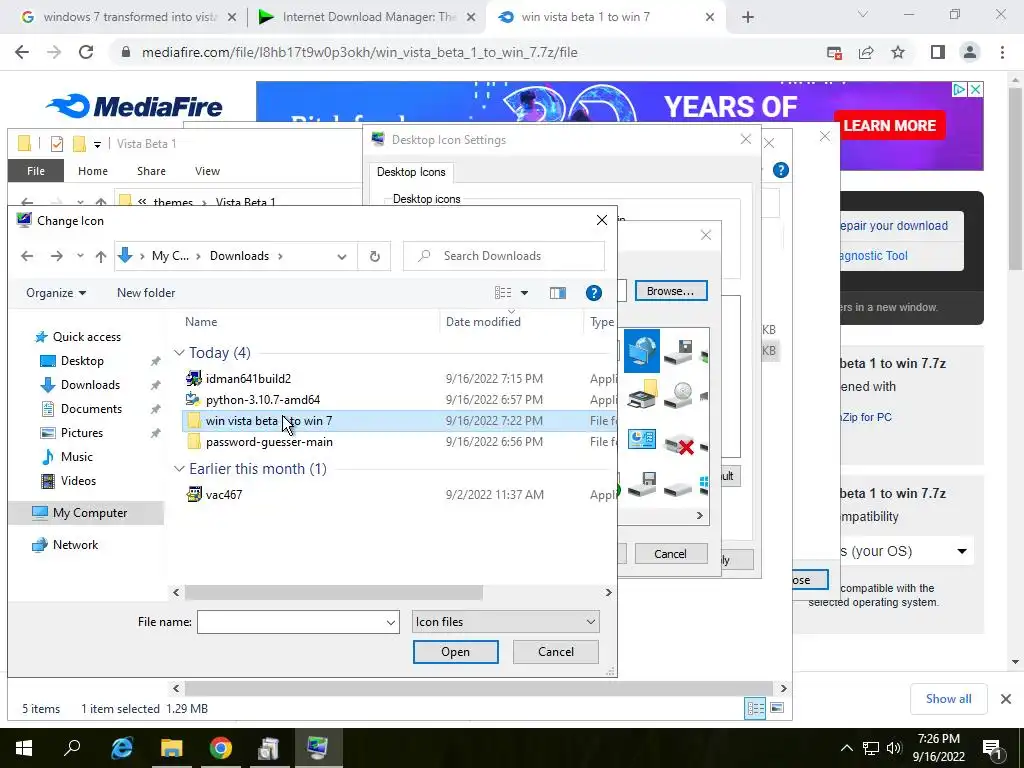Viewport: 1024px width, 768px height.
Task: Expand the address path dropdown
Action: [x=342, y=257]
